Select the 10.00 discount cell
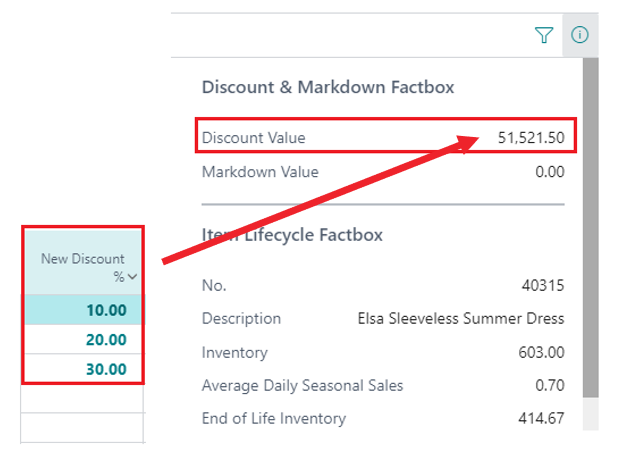Screen dimensions: 626x465 coord(83,310)
